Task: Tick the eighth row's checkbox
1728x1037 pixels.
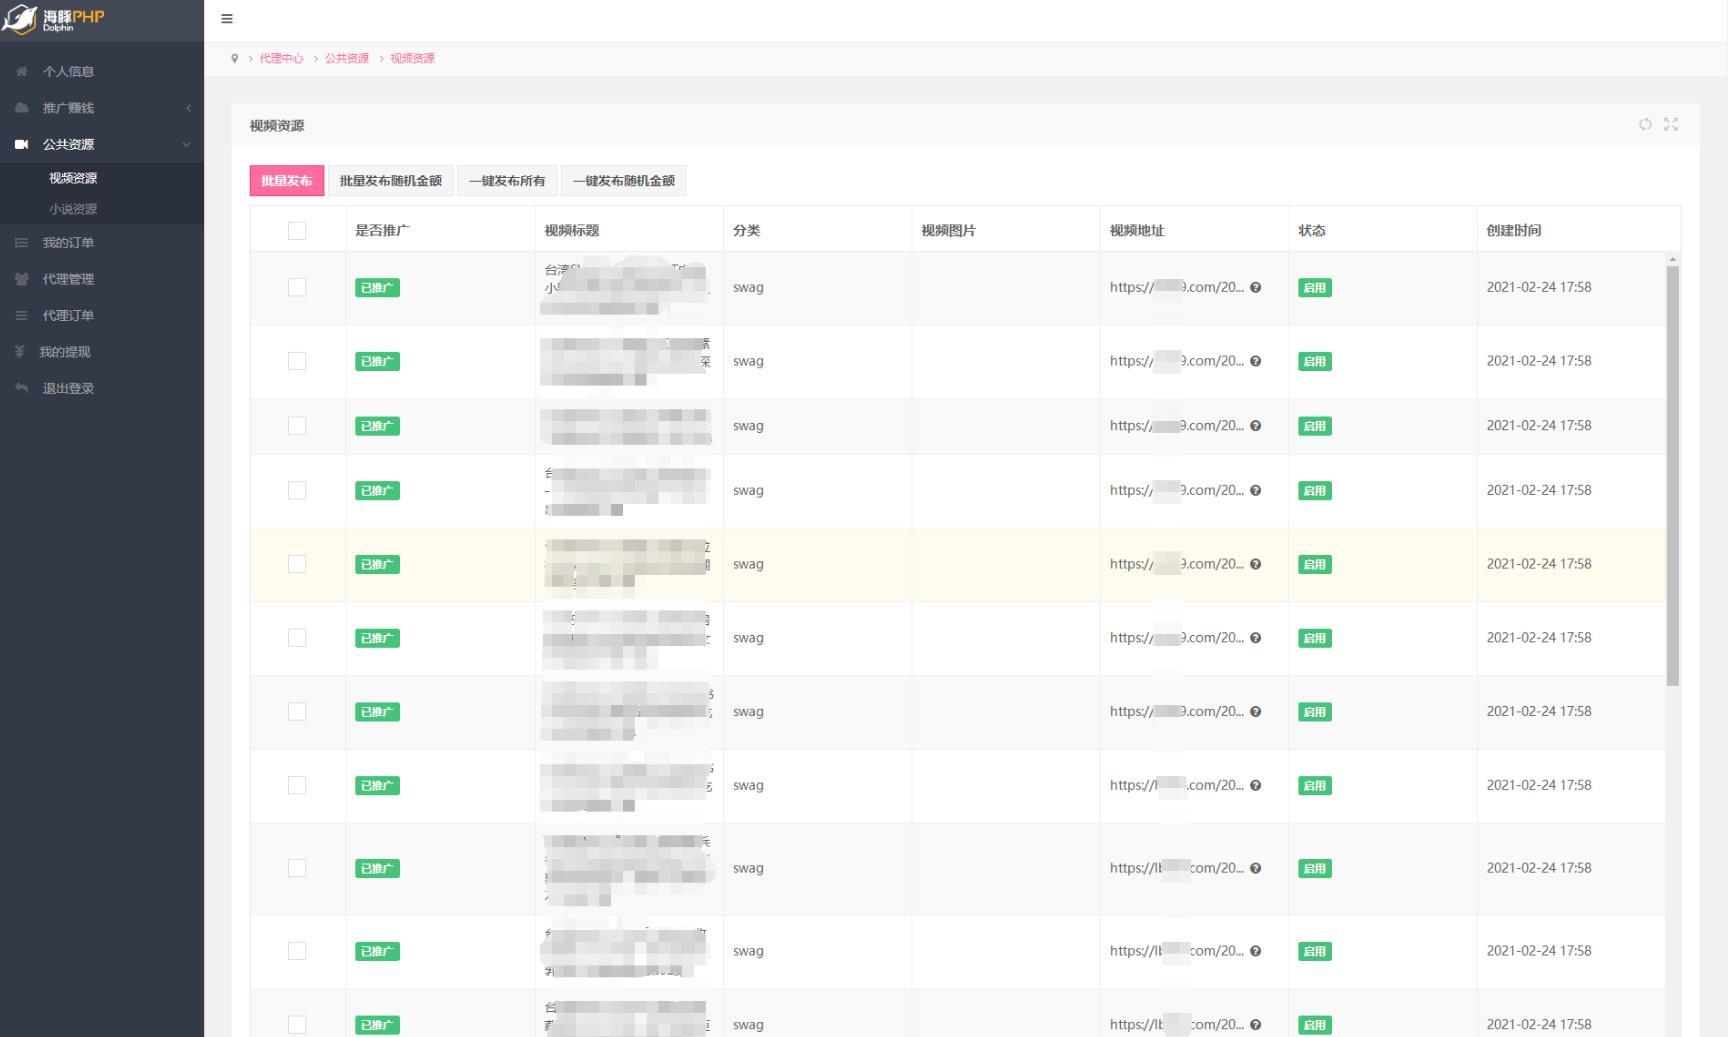Action: coord(297,785)
